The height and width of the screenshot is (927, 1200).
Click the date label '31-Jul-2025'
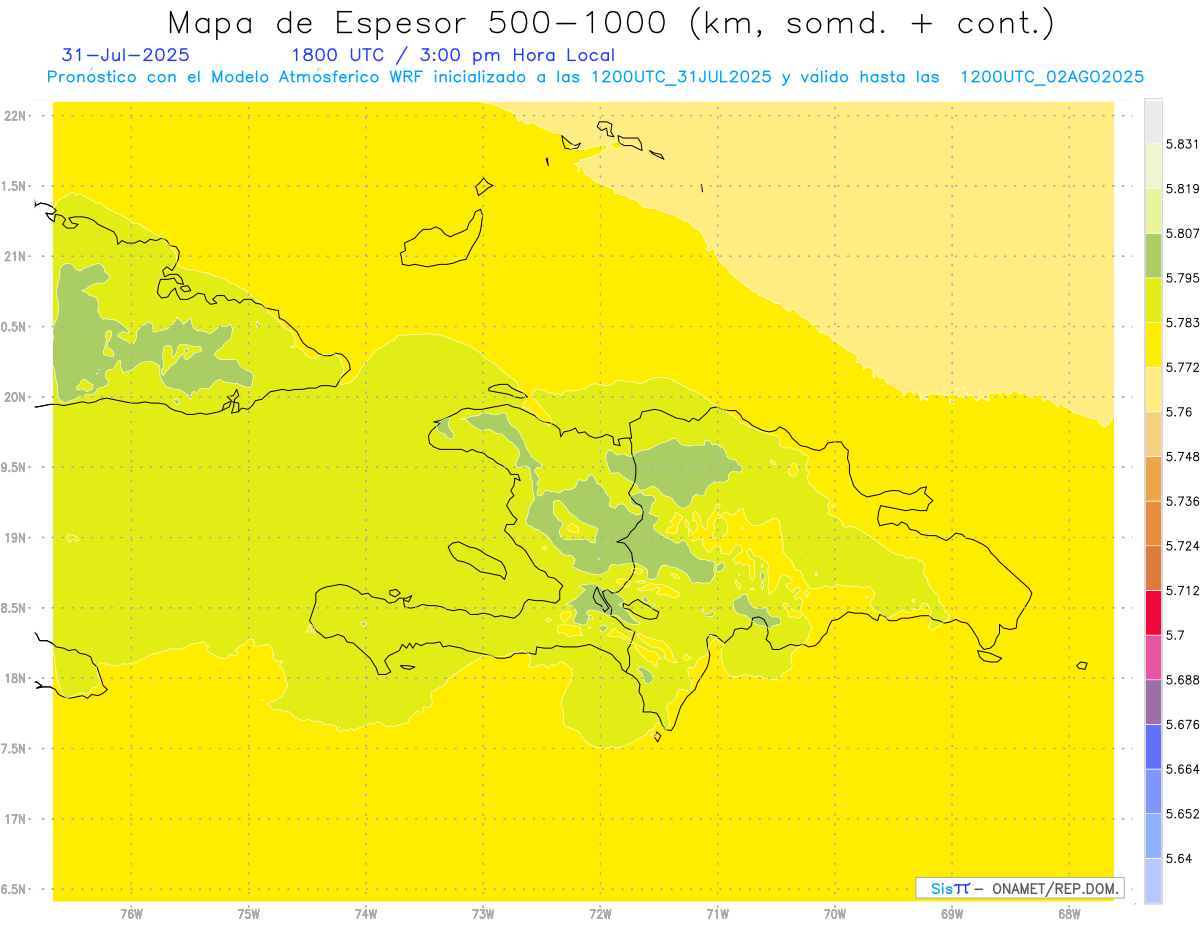(x=125, y=55)
